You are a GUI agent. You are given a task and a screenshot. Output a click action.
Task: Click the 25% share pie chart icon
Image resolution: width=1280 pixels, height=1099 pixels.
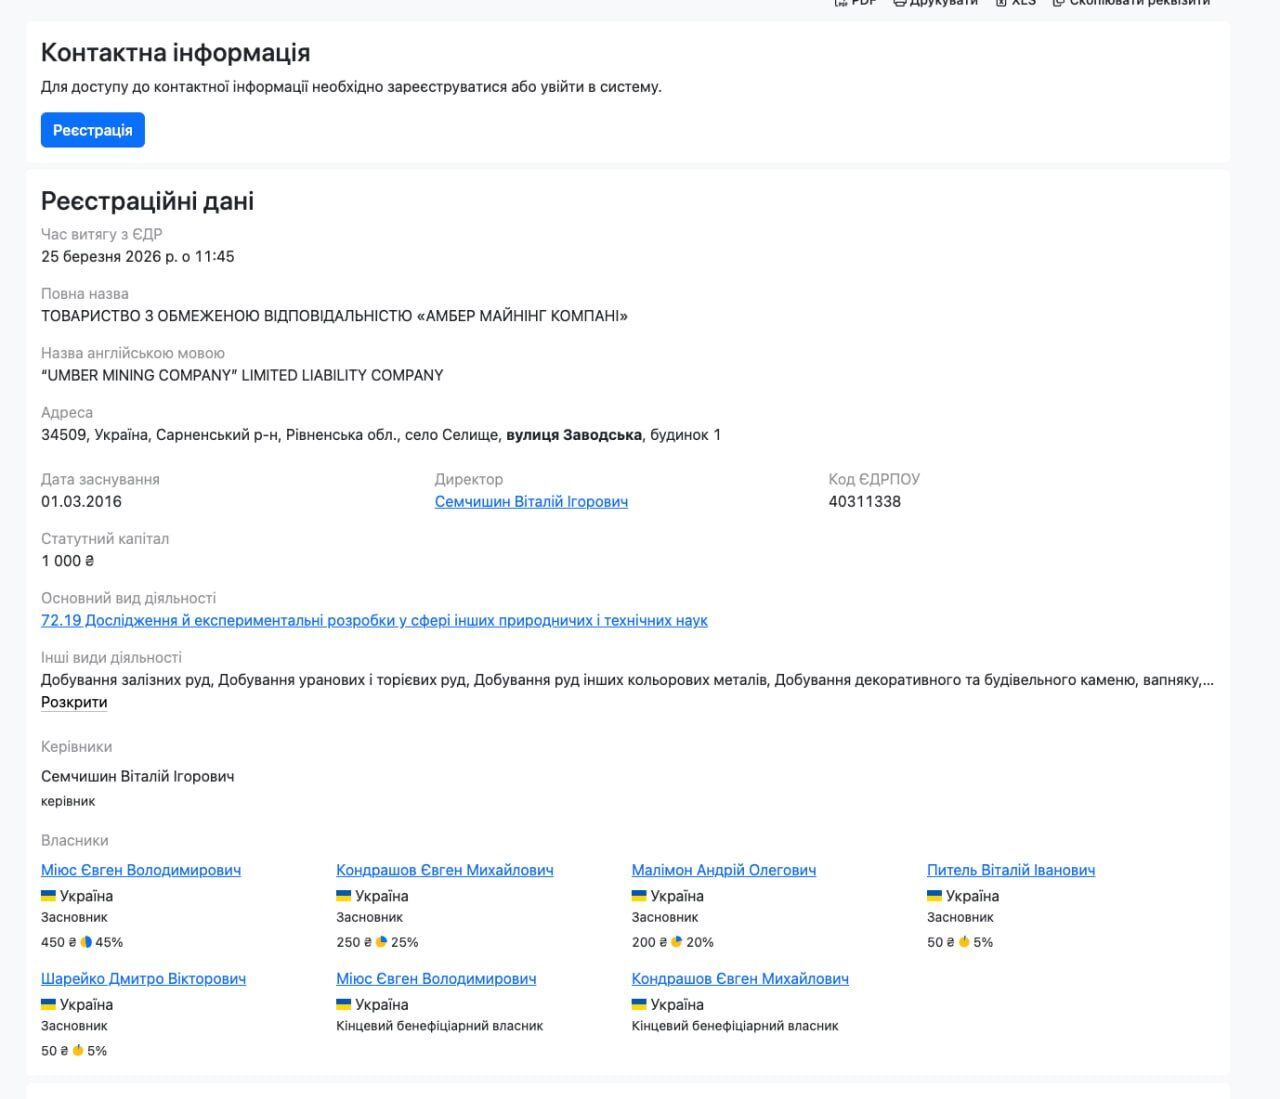(x=381, y=942)
